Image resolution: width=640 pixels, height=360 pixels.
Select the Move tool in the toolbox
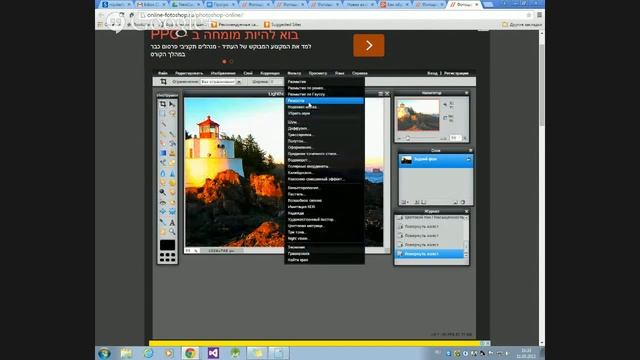[x=172, y=104]
